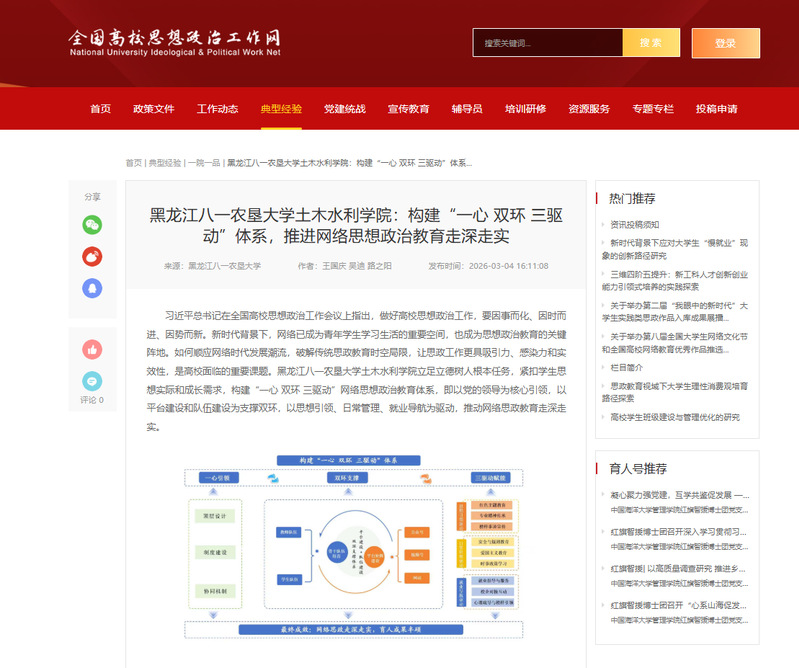Switch to the 资源服务 section
This screenshot has width=799, height=668.
click(589, 109)
